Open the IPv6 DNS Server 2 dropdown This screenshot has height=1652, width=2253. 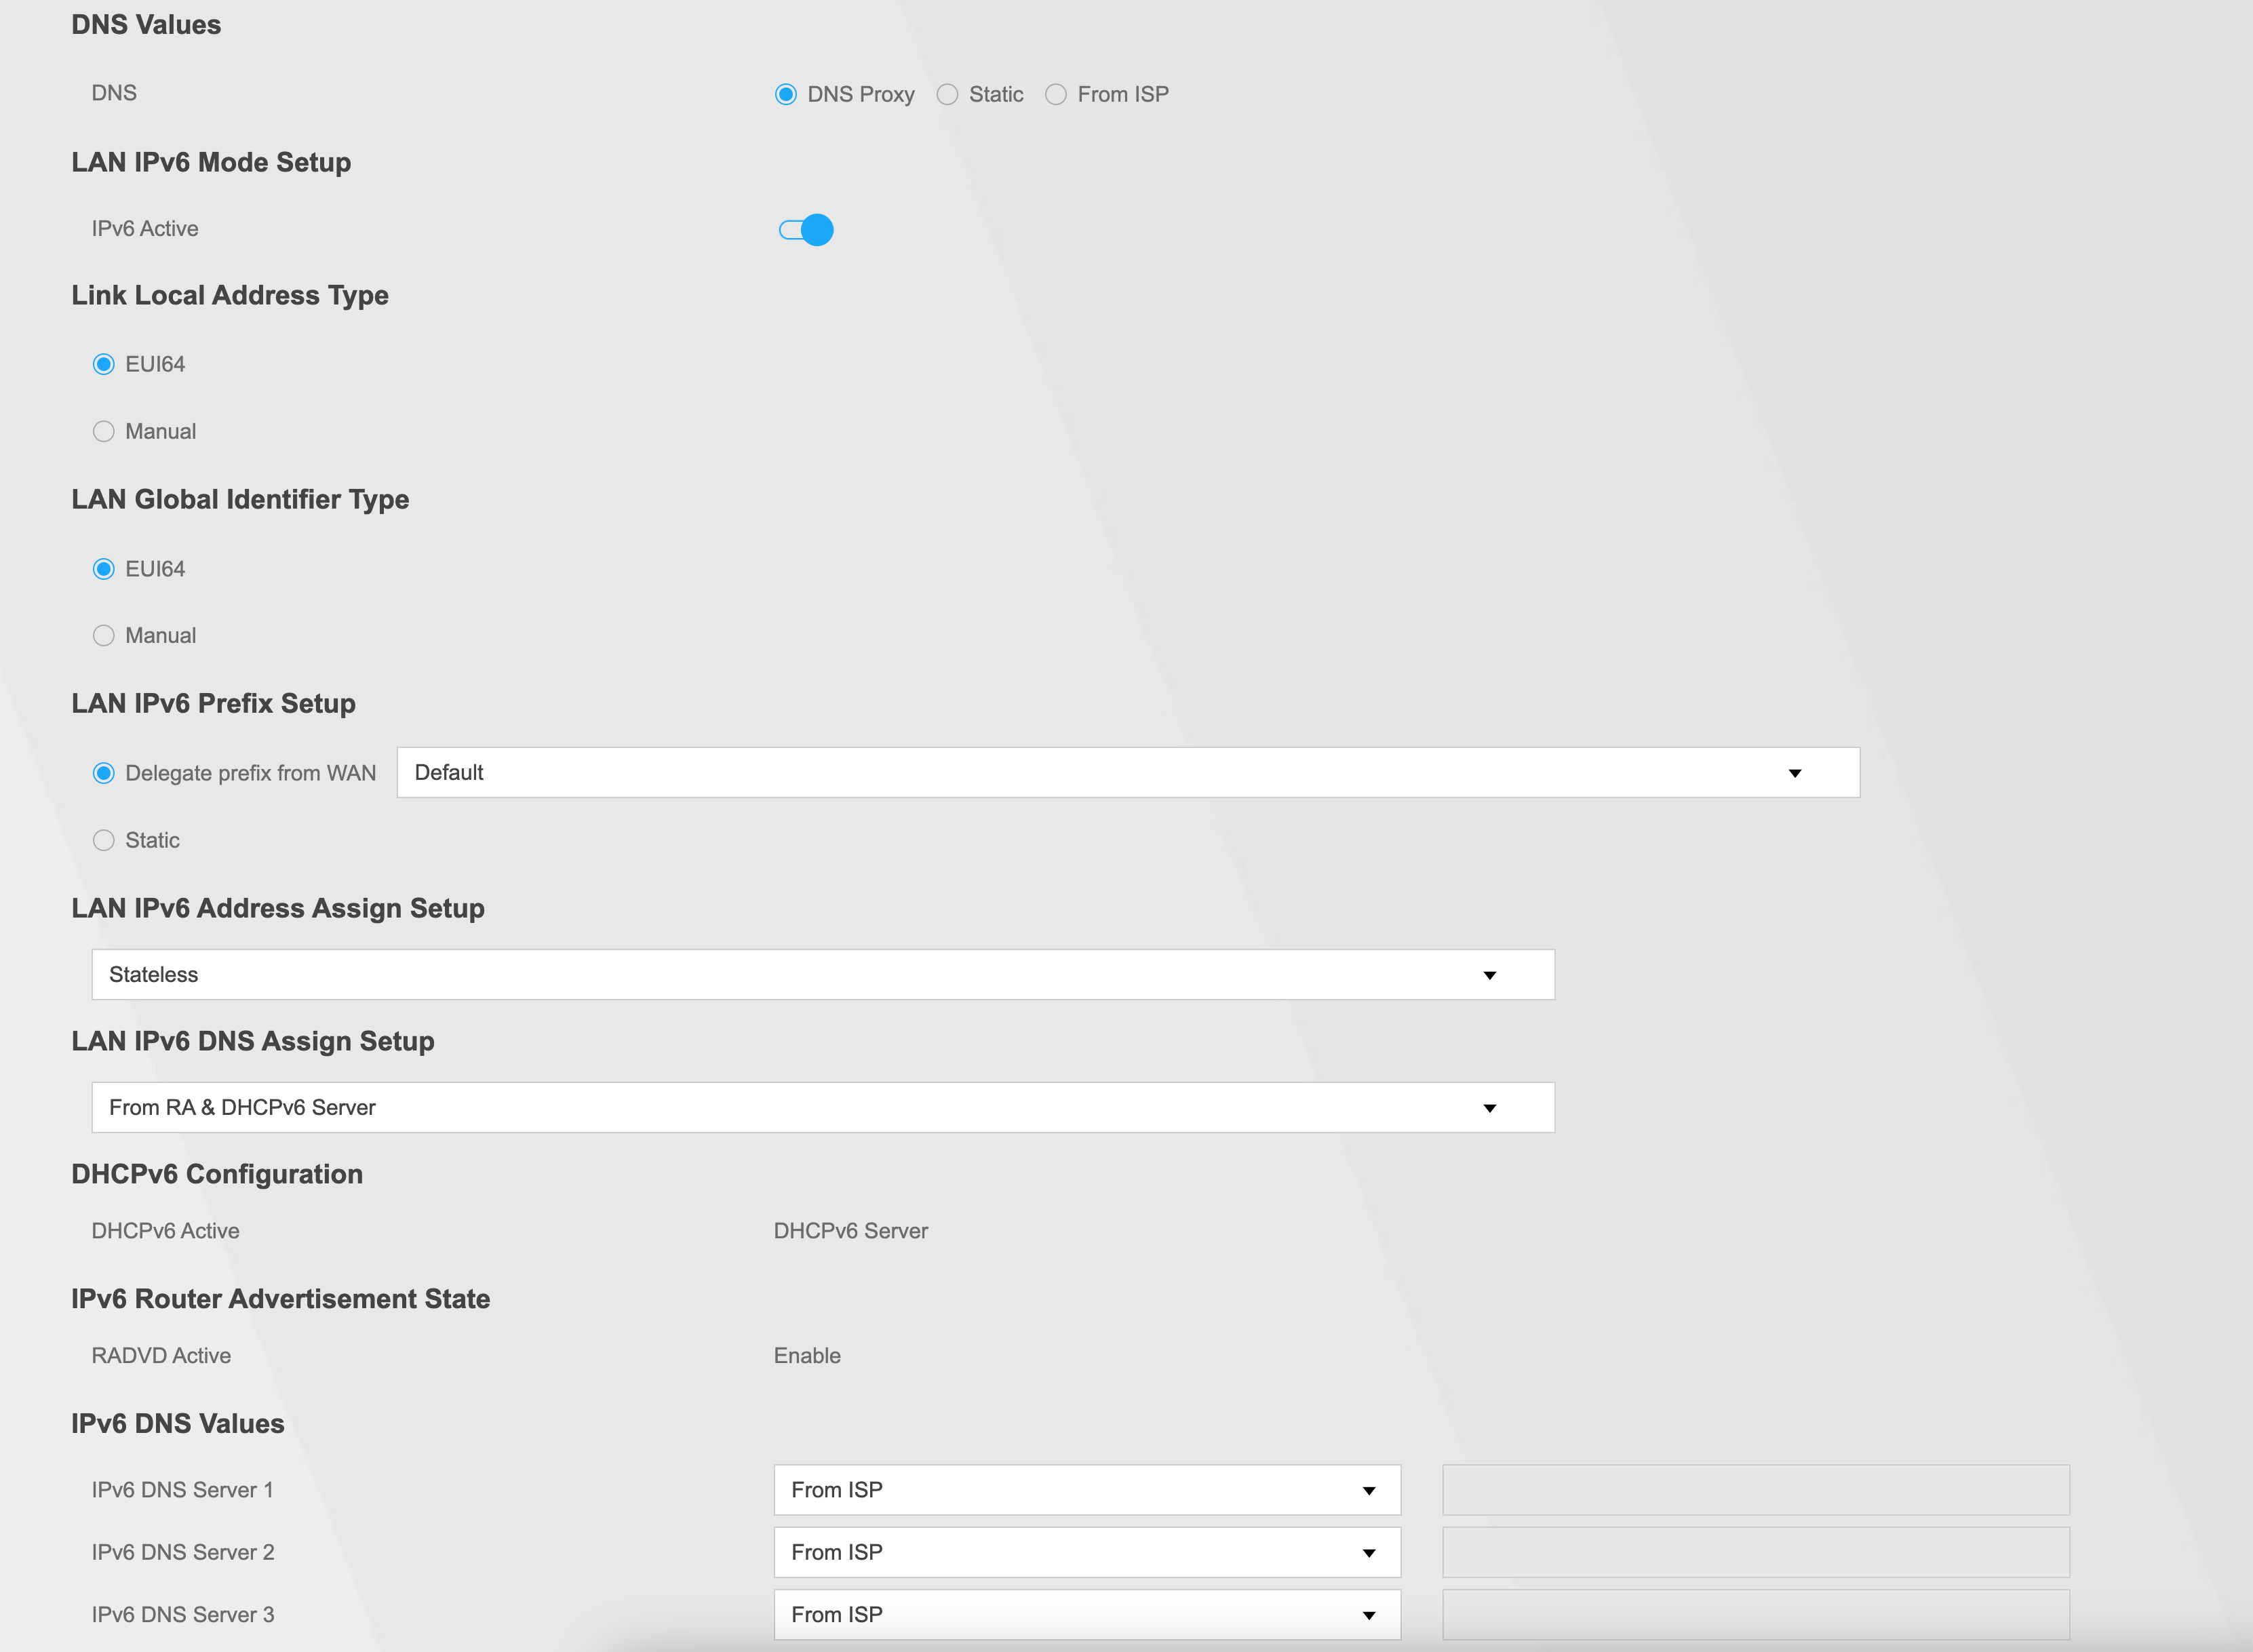click(x=1086, y=1552)
